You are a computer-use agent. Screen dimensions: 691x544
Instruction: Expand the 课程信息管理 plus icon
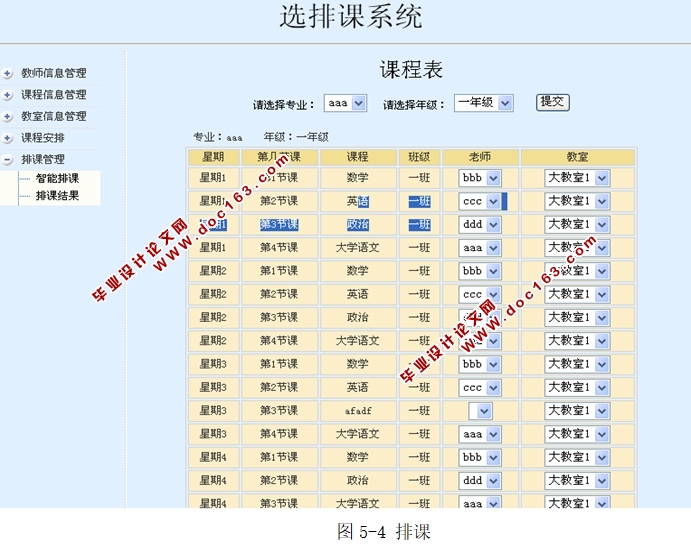[7, 95]
